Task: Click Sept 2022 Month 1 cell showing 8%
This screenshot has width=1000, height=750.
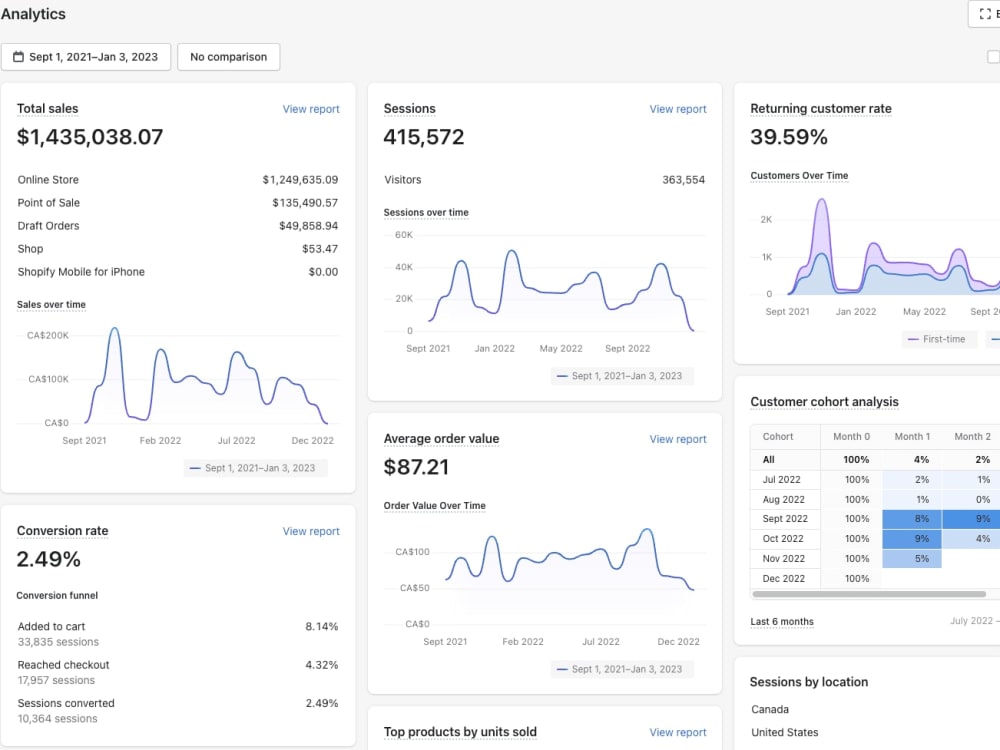Action: (912, 519)
